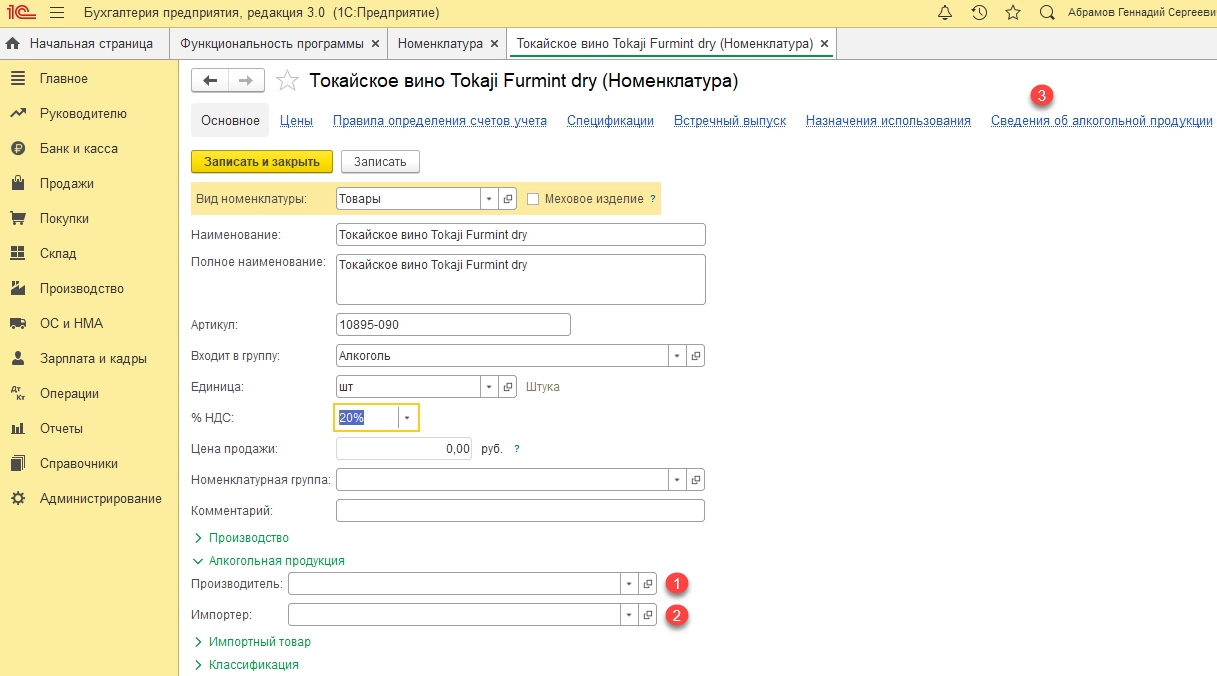The image size is (1217, 676).
Task: Open Банк и касса section
Action: click(x=78, y=149)
